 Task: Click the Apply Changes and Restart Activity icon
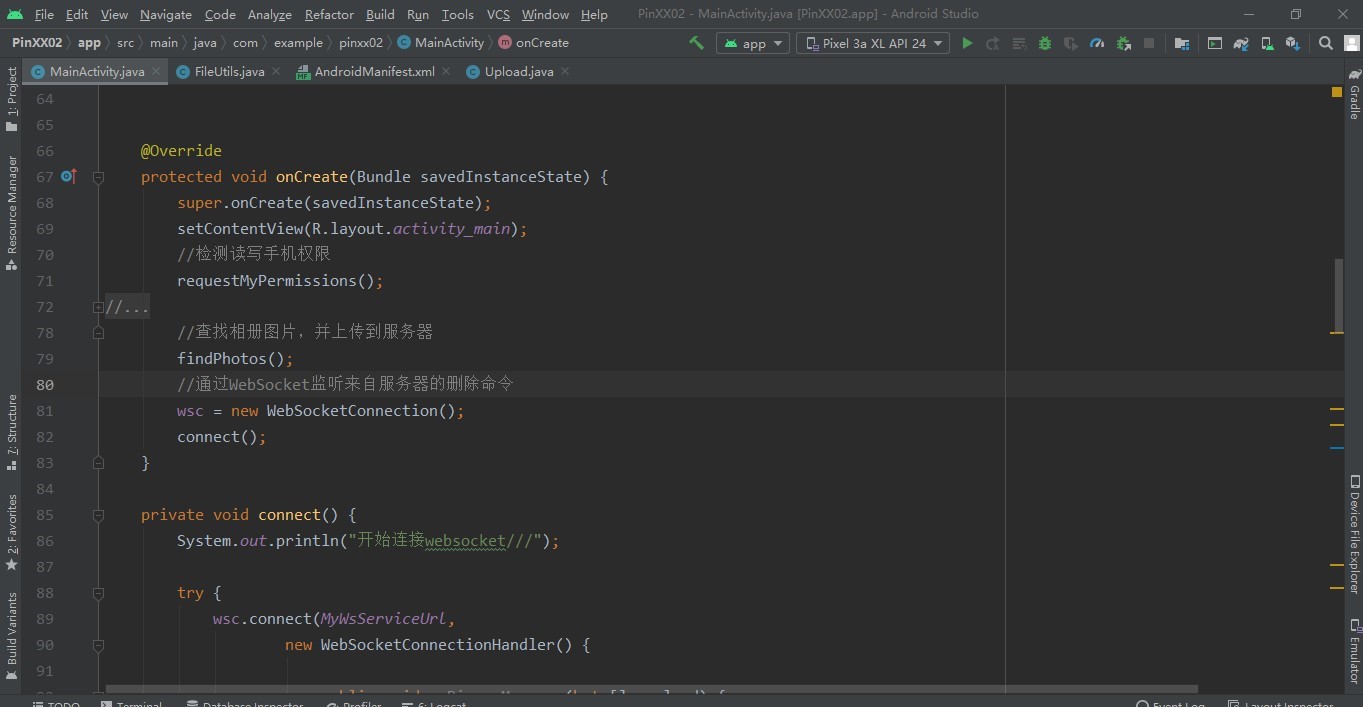(x=993, y=43)
